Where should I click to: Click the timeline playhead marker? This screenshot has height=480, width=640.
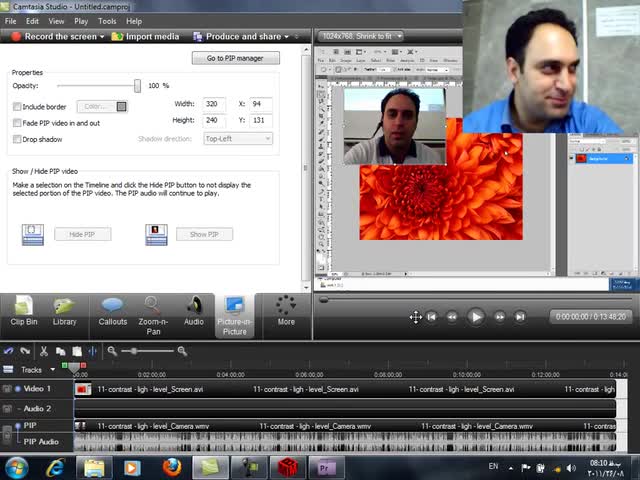(x=74, y=368)
